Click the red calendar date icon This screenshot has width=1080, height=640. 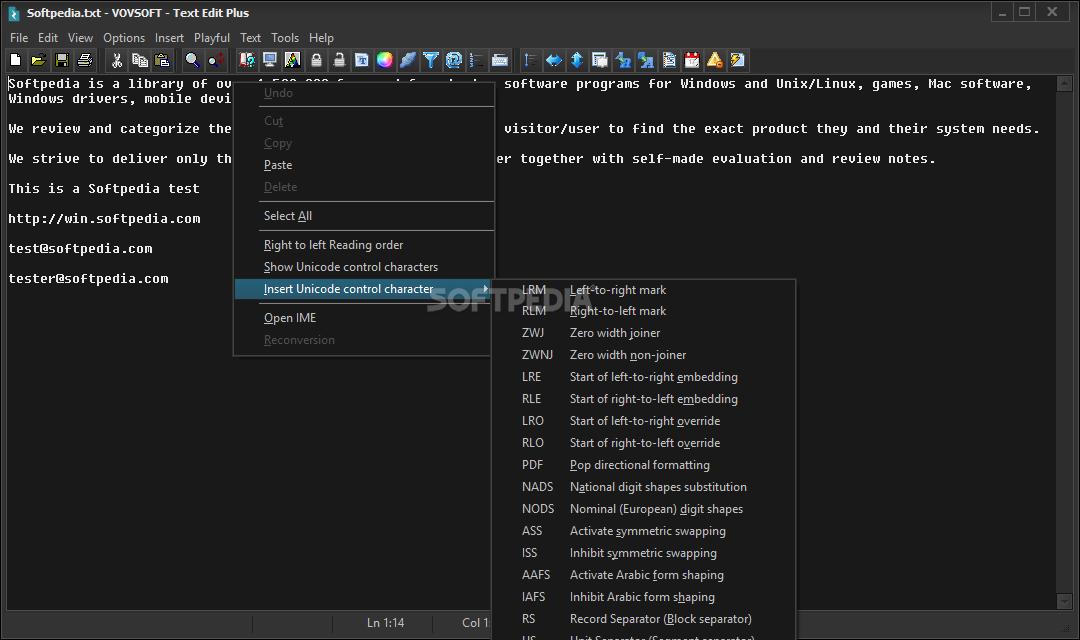click(x=692, y=61)
